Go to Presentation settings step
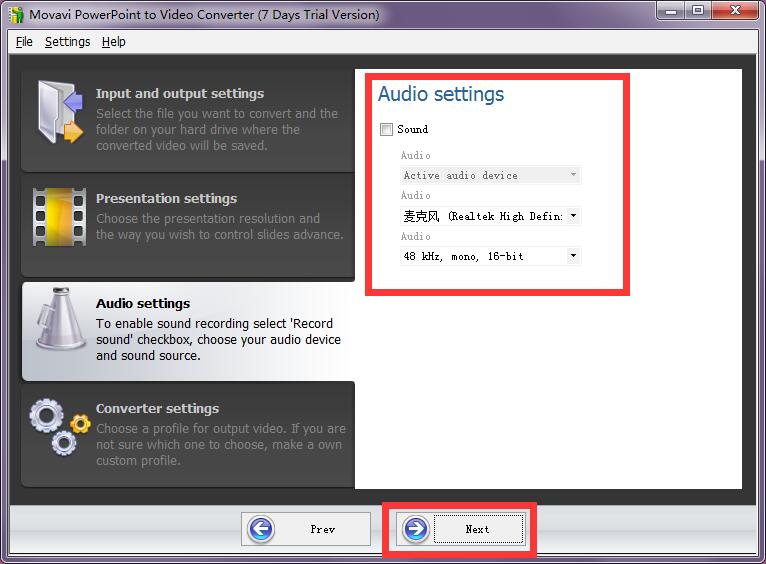The width and height of the screenshot is (766, 564). tap(188, 225)
